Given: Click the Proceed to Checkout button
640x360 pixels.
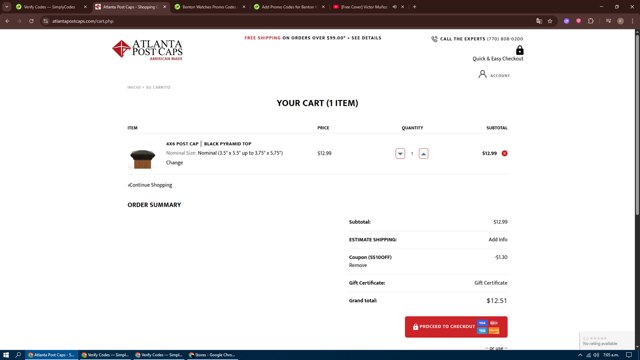Looking at the screenshot, I should pos(456,327).
